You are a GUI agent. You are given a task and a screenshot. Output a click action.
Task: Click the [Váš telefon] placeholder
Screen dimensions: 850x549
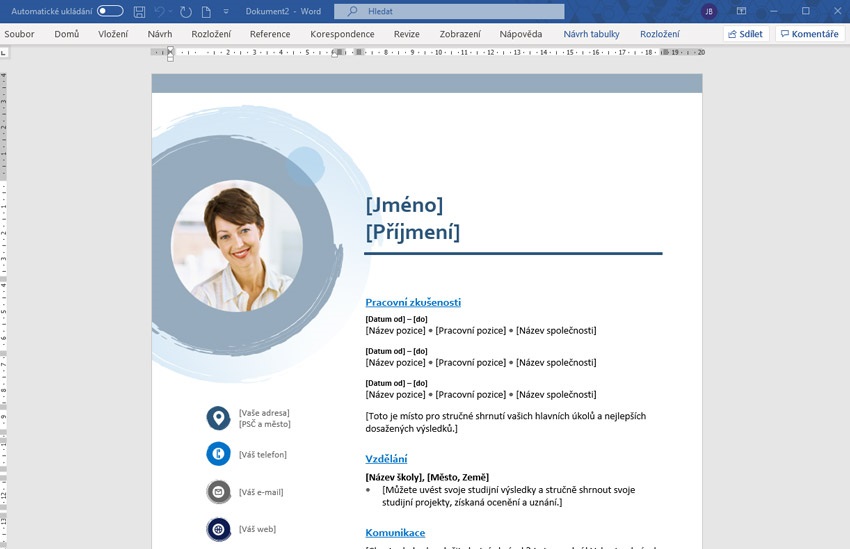[262, 454]
